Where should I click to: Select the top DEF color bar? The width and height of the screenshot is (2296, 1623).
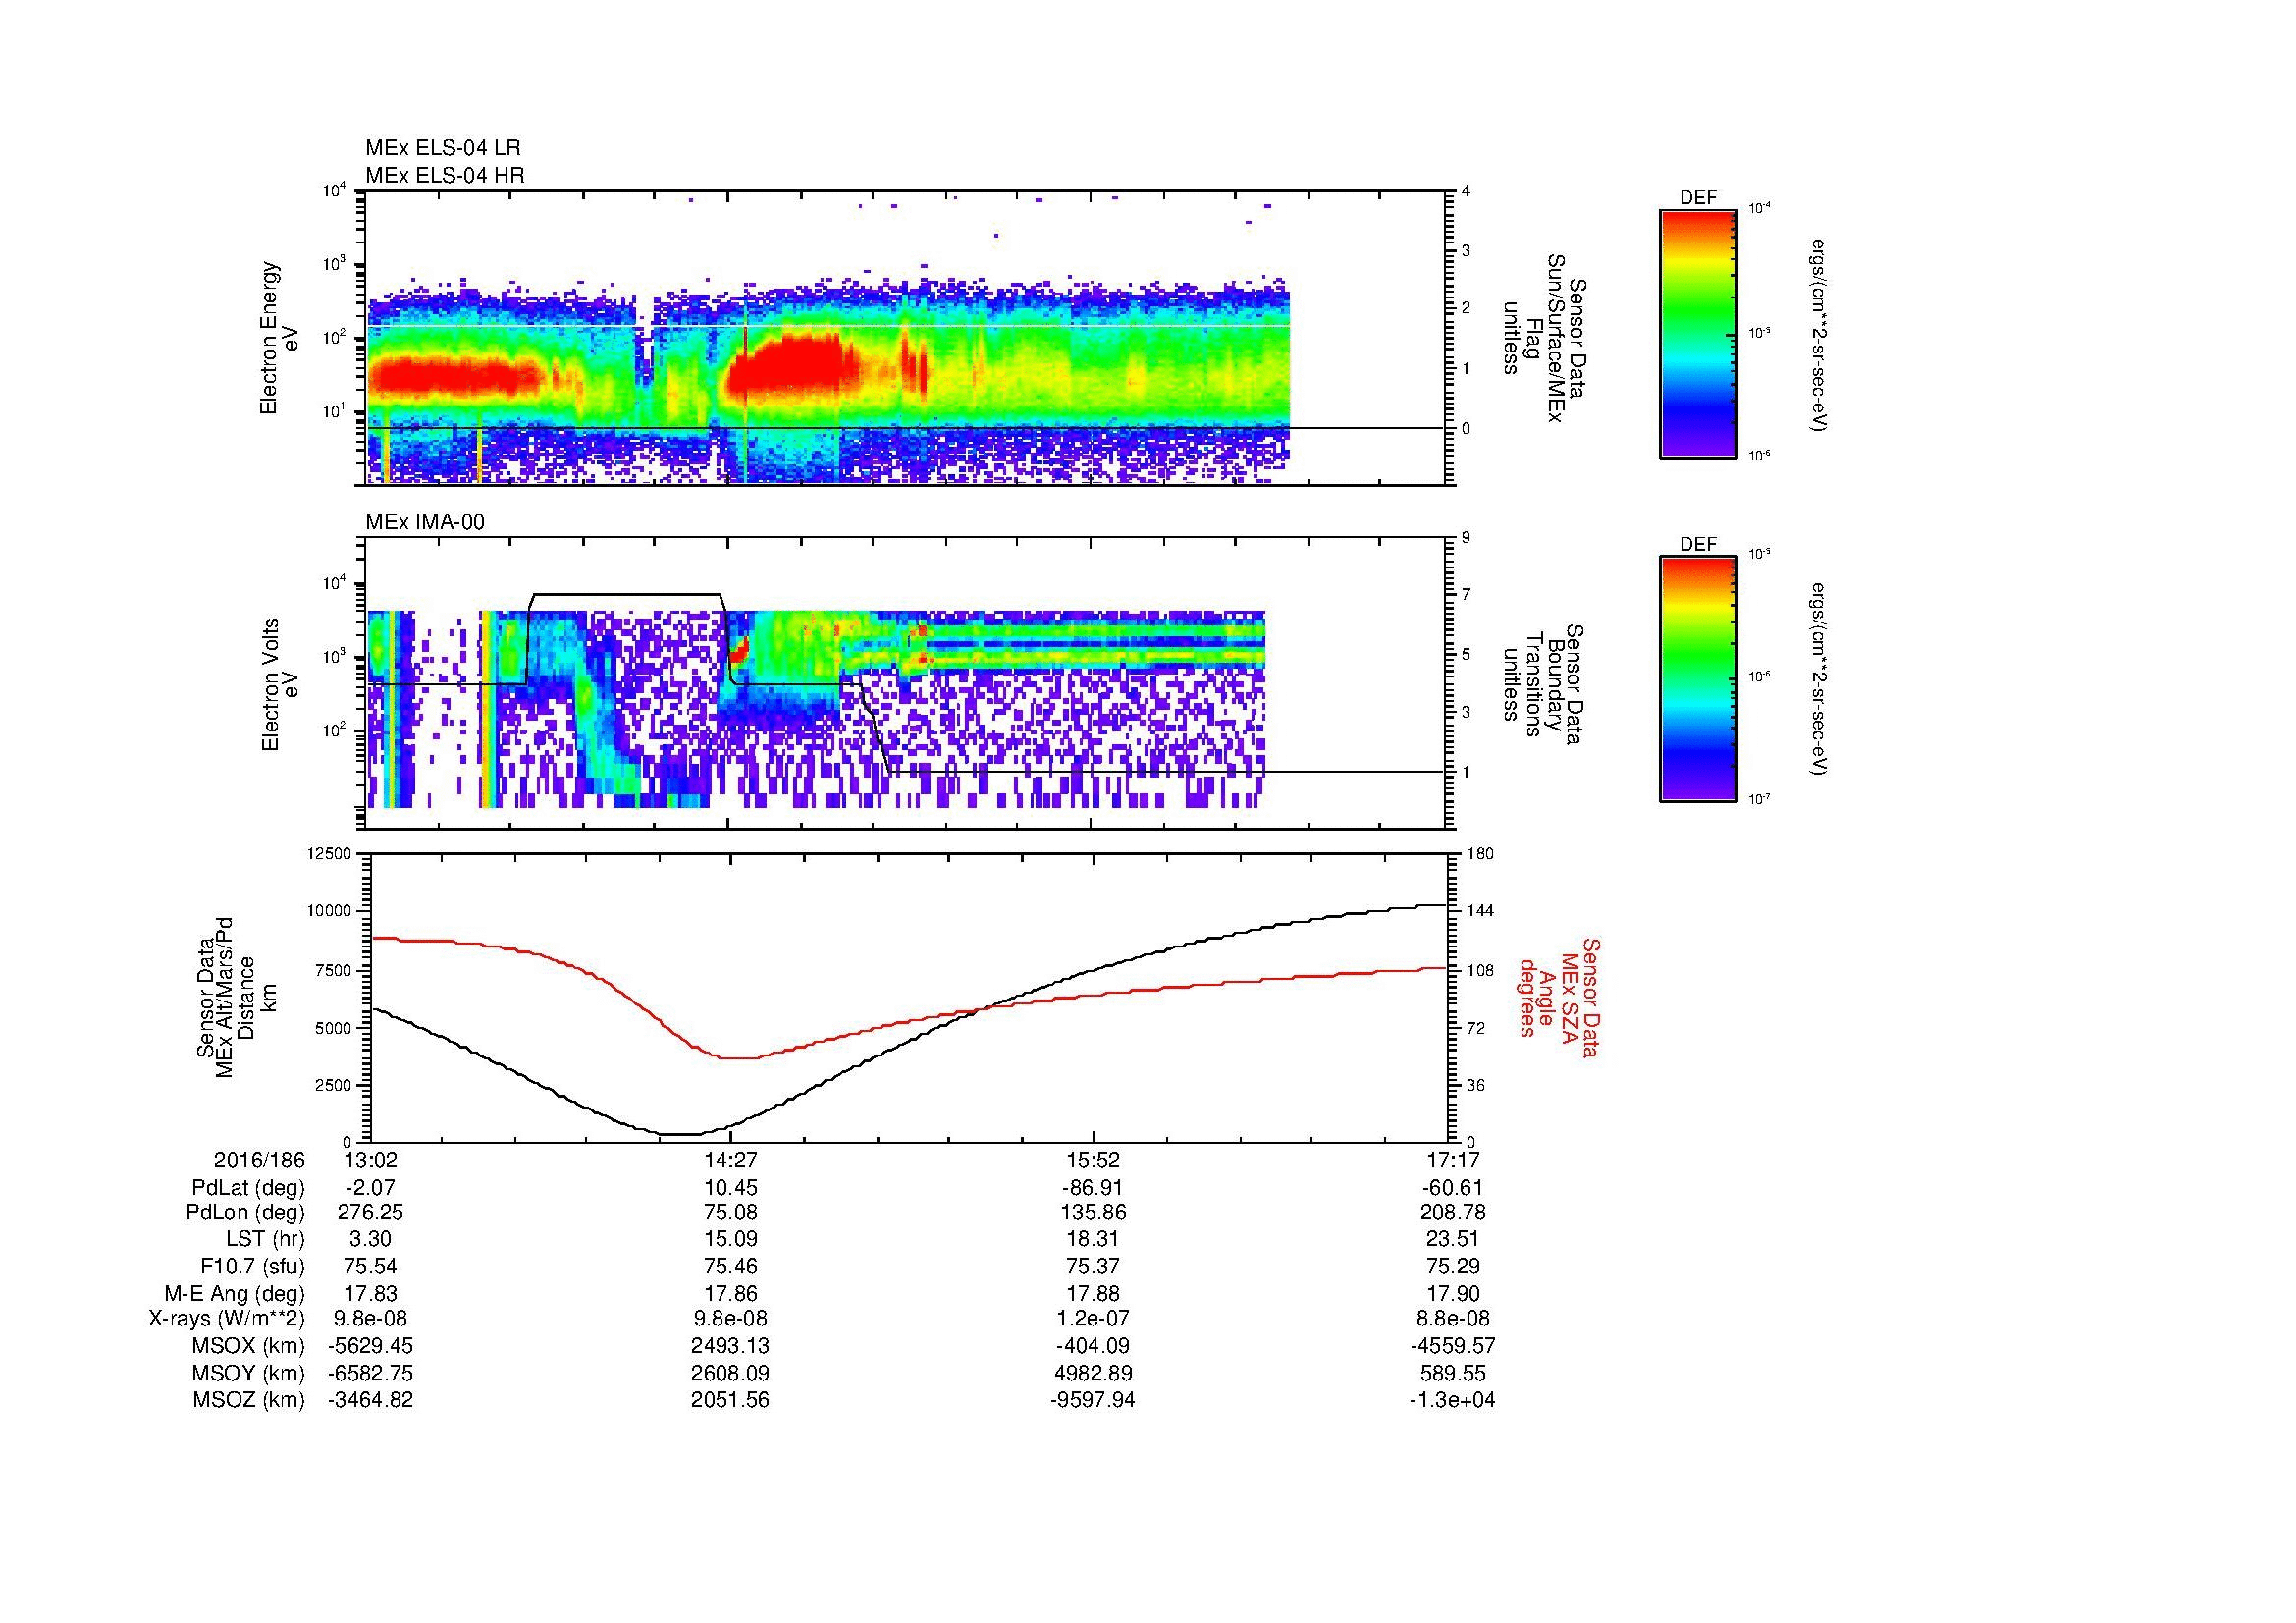click(1698, 333)
